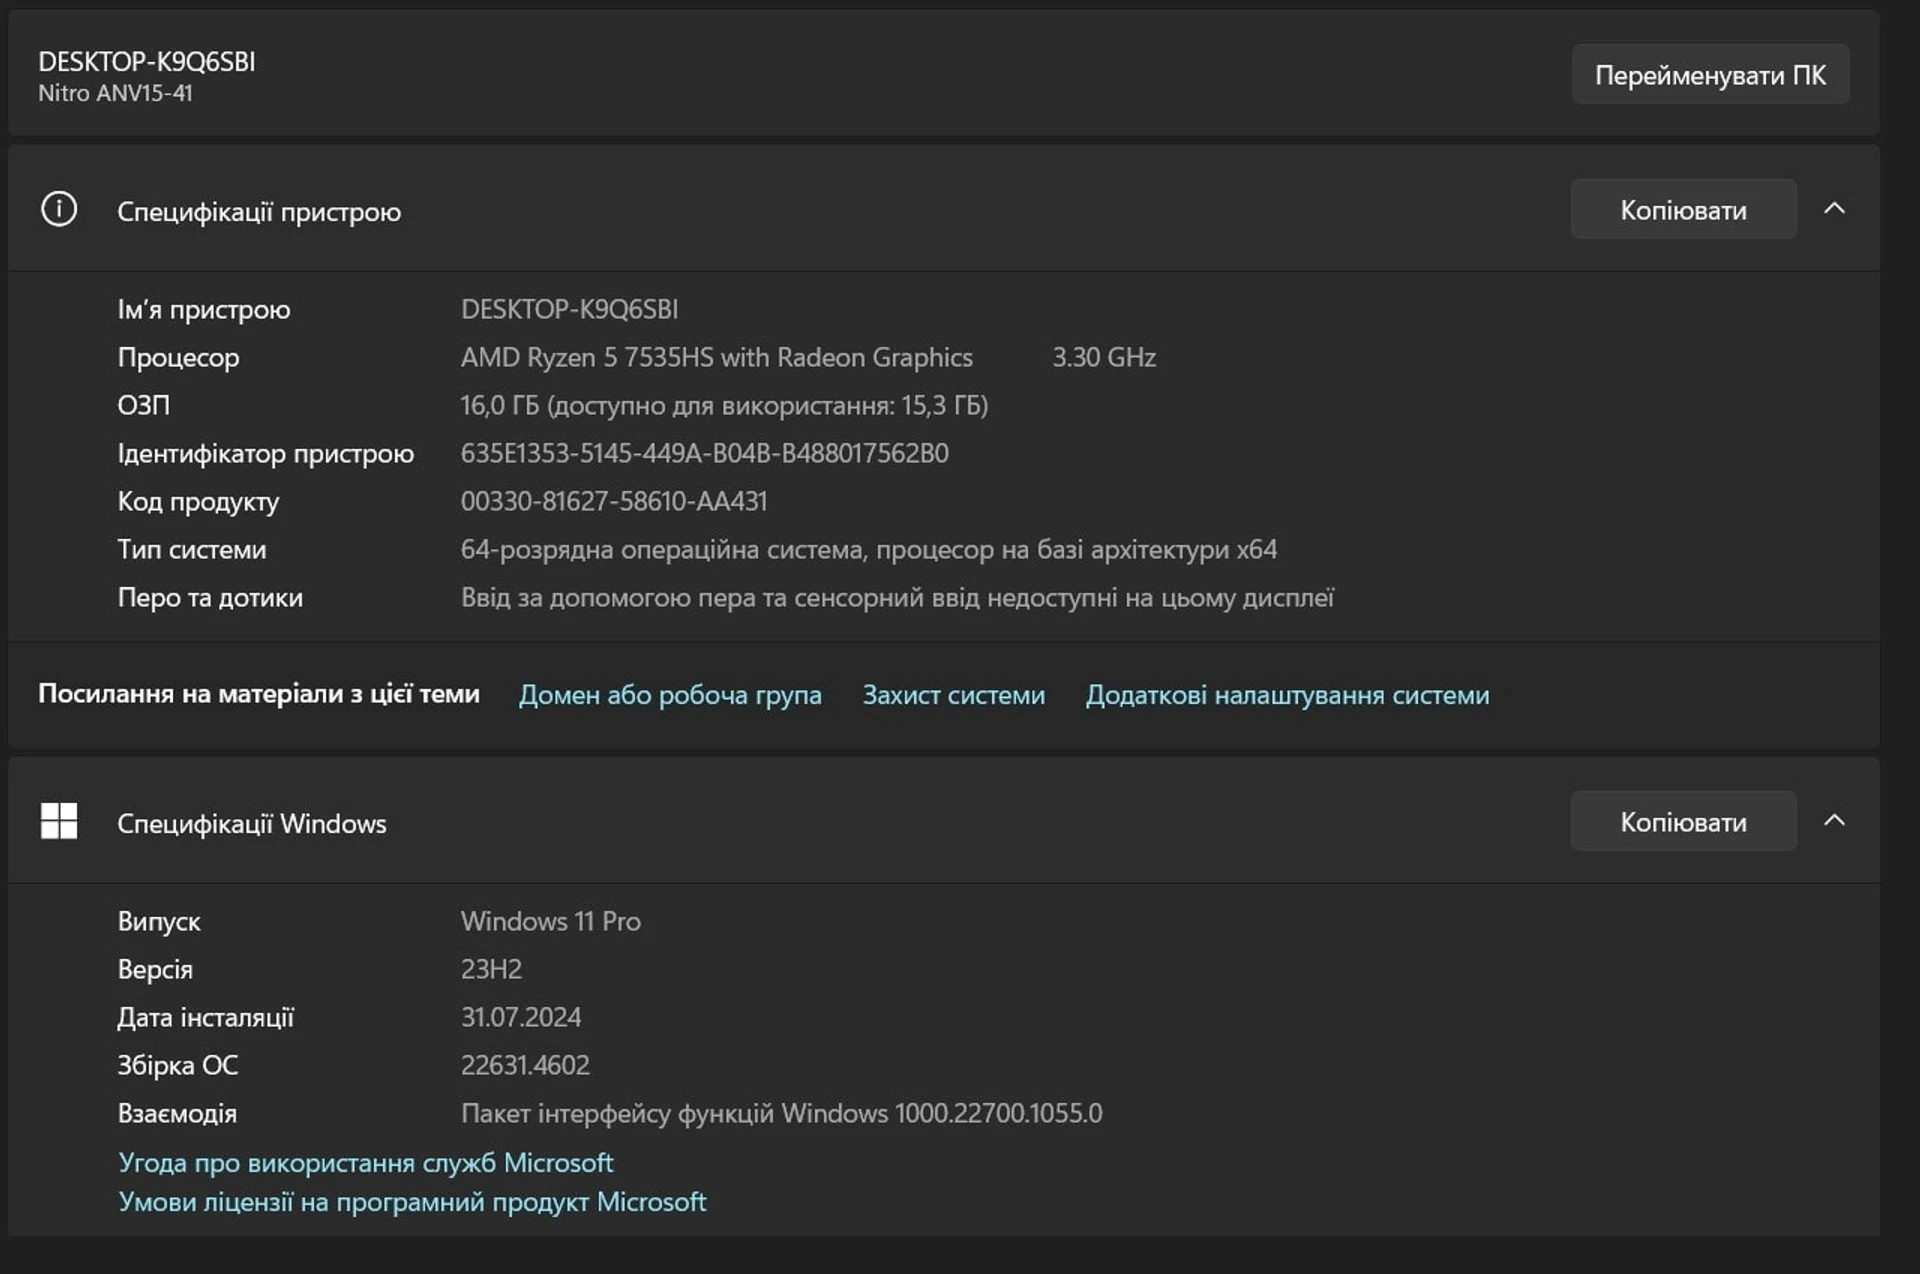
Task: Select the 64-розрядна операційна система value
Action: click(x=869, y=550)
